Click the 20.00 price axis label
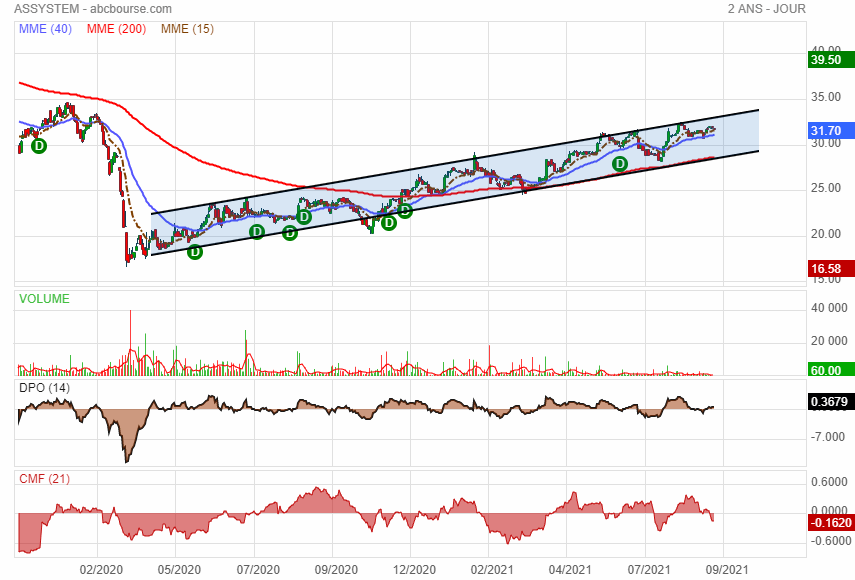The height and width of the screenshot is (580, 855). click(826, 234)
